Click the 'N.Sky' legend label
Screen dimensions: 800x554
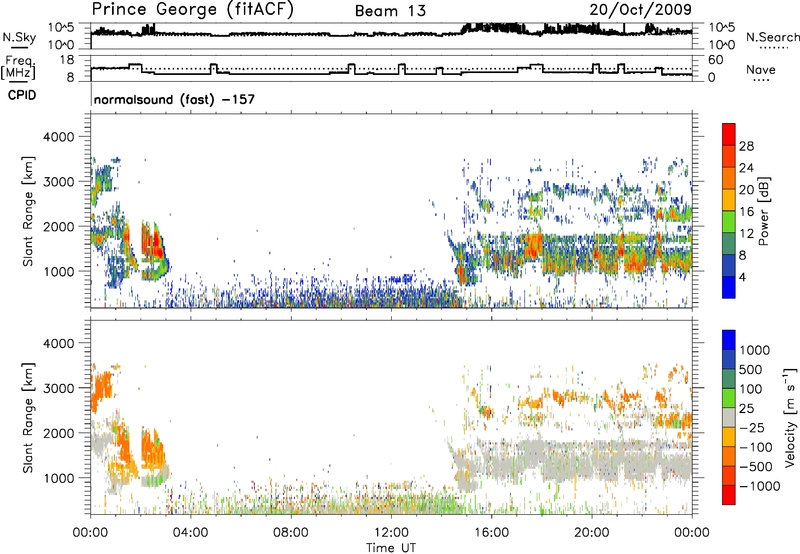click(19, 37)
